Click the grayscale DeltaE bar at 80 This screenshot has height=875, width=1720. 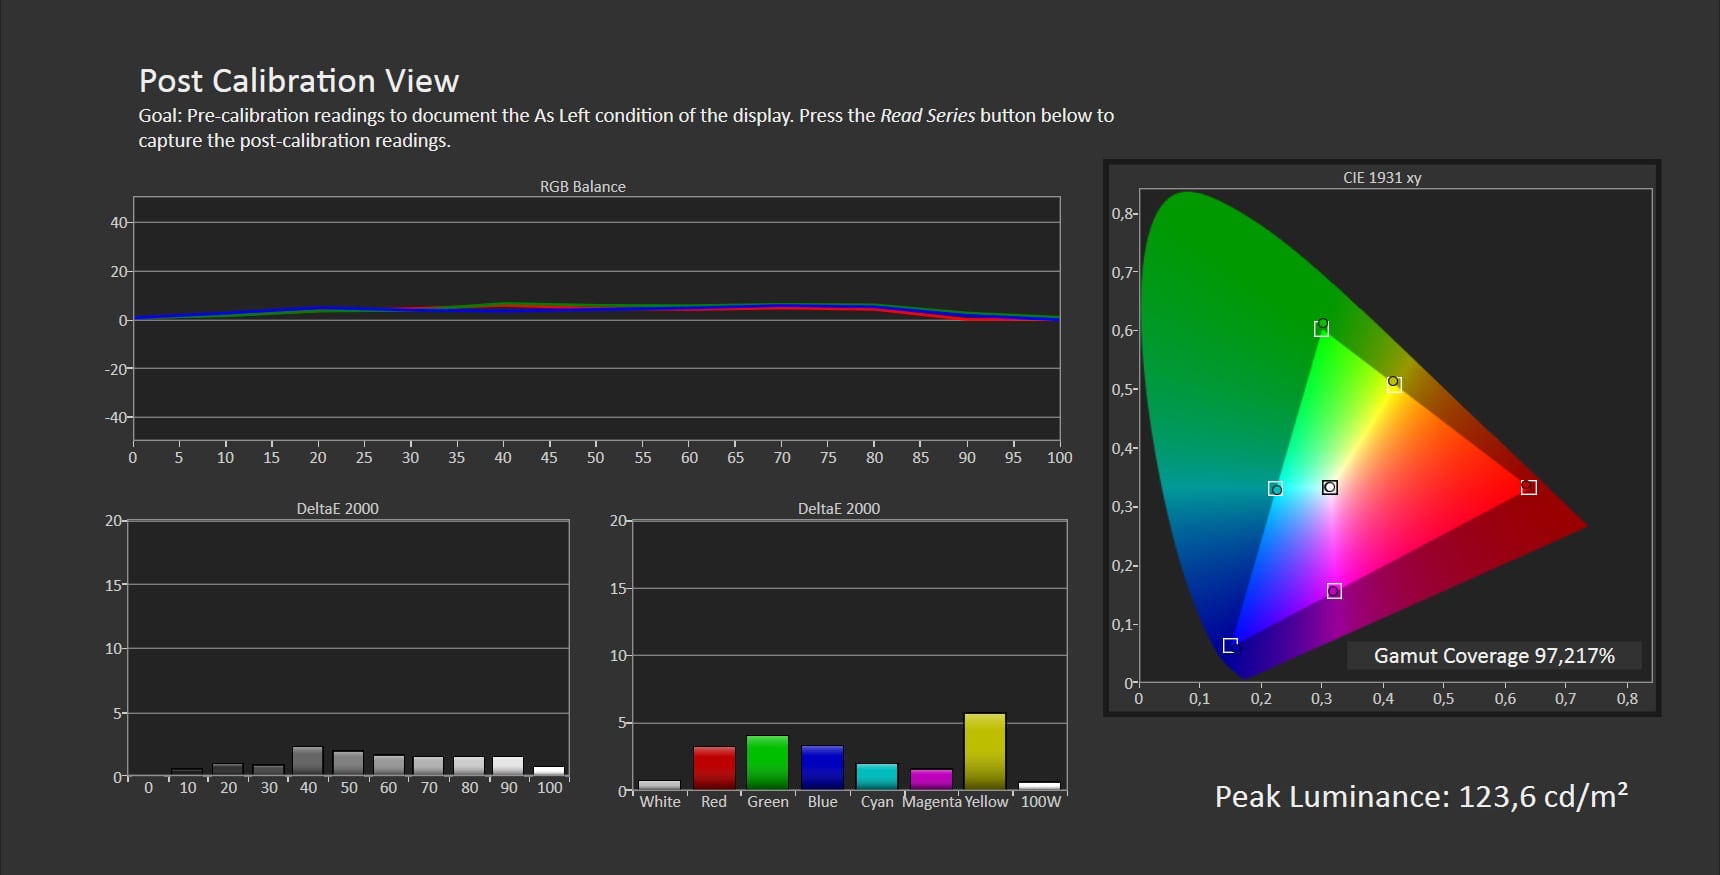469,766
